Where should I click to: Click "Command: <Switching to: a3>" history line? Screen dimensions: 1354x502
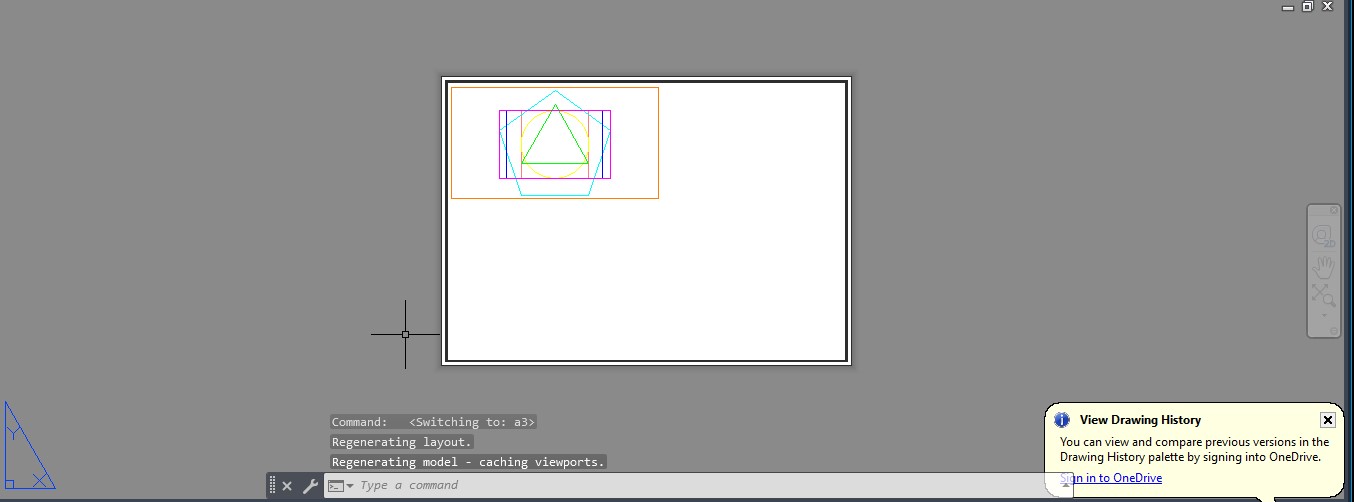pyautogui.click(x=434, y=422)
